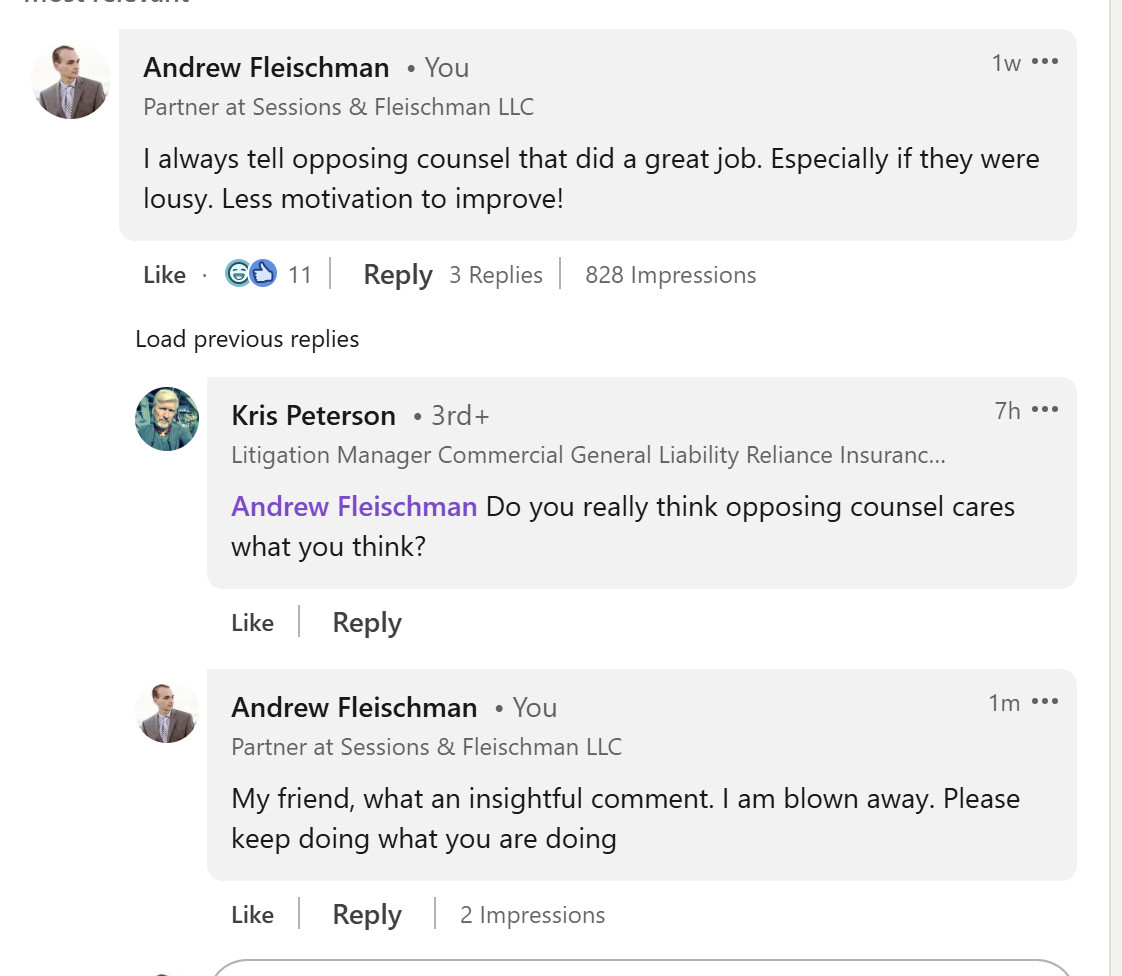Open three-dot menu on Andrew's 1m reply

[x=1045, y=701]
